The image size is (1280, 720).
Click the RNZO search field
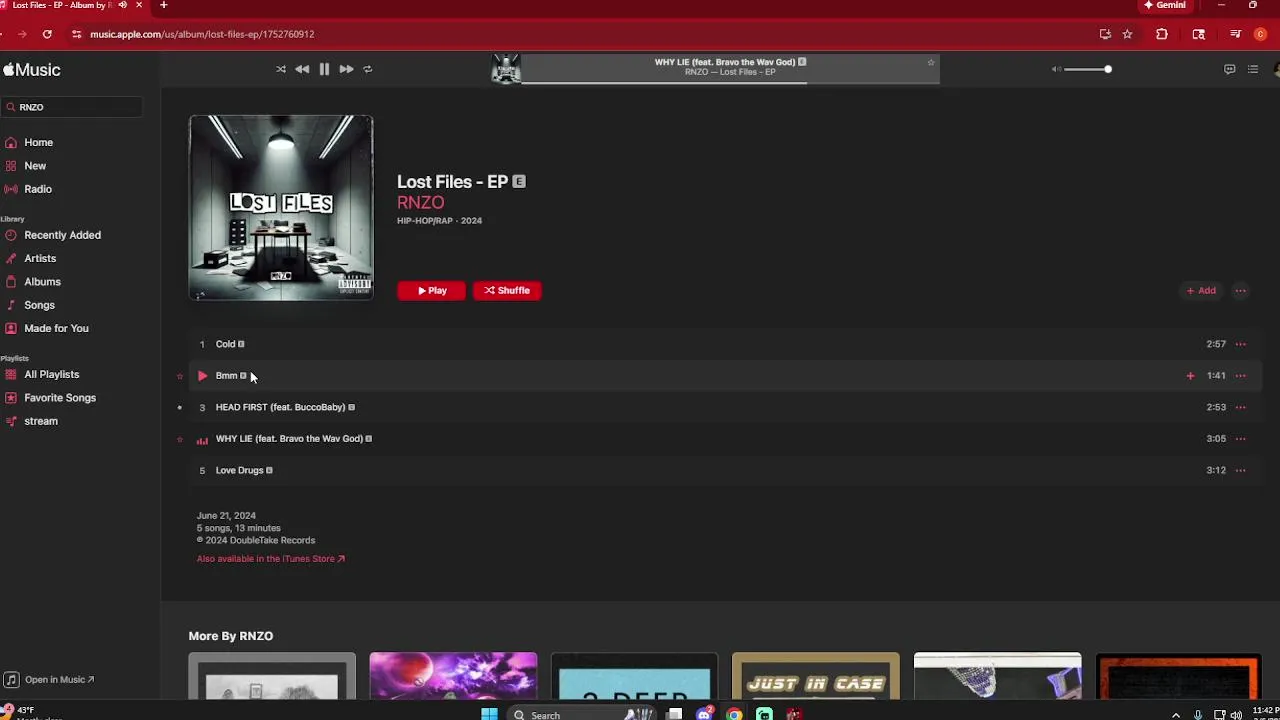pos(72,107)
